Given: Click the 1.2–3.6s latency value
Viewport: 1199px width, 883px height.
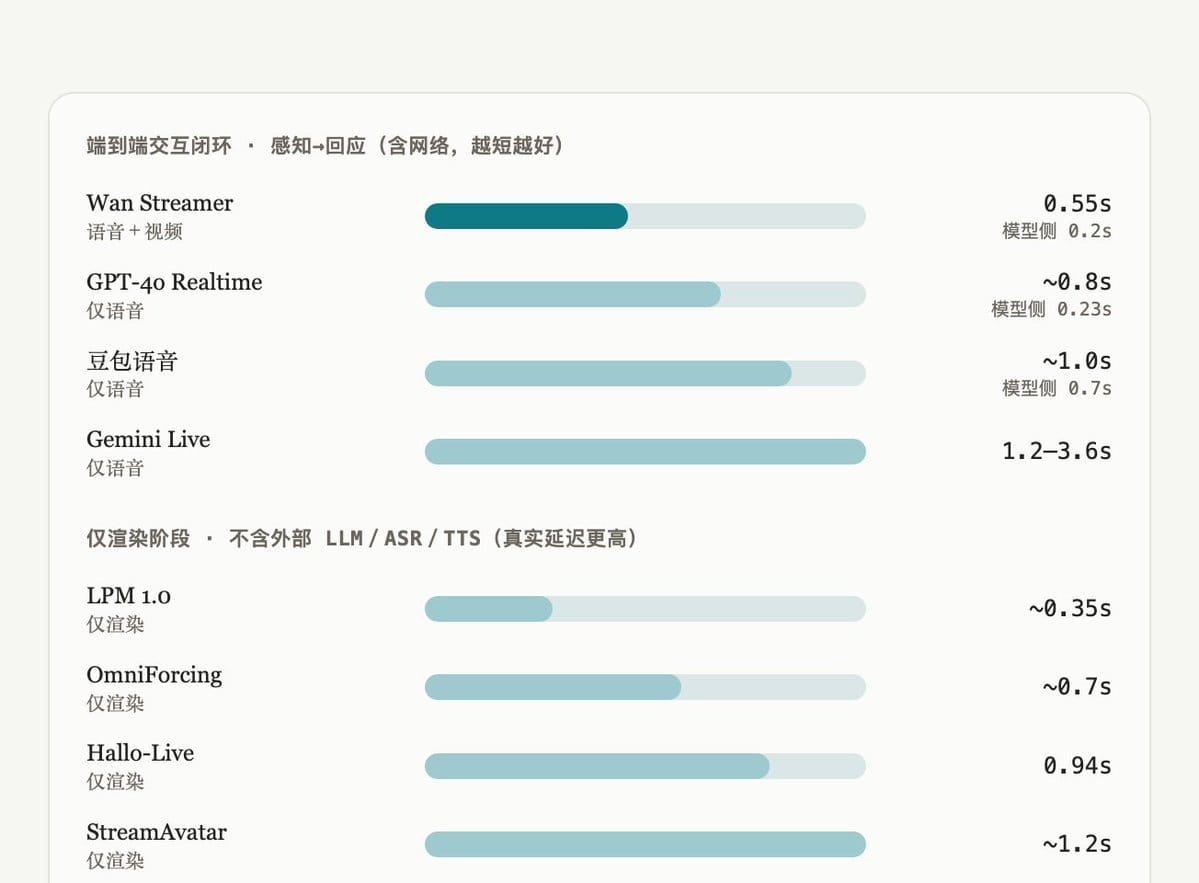Looking at the screenshot, I should pos(1057,451).
